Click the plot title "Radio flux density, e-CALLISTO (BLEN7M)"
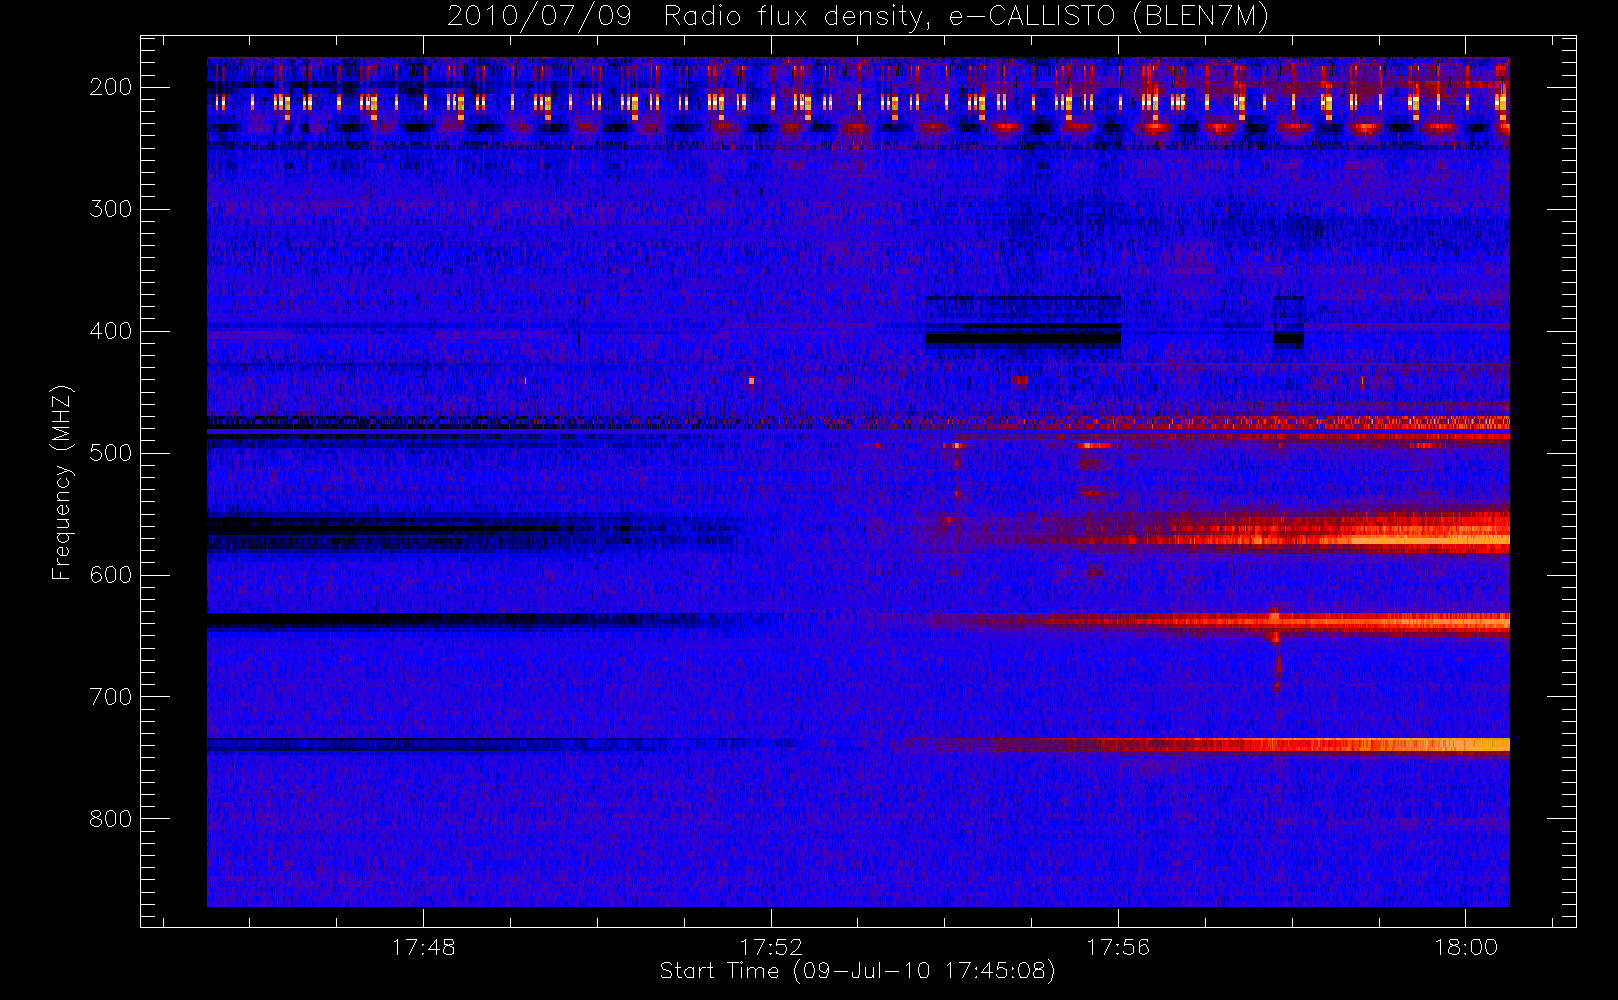 pos(966,17)
